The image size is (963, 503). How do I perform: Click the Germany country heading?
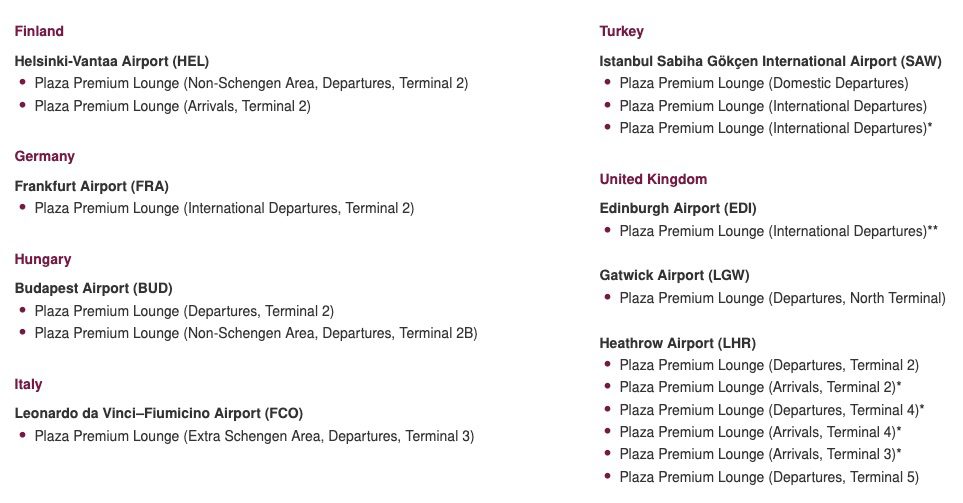tap(45, 156)
